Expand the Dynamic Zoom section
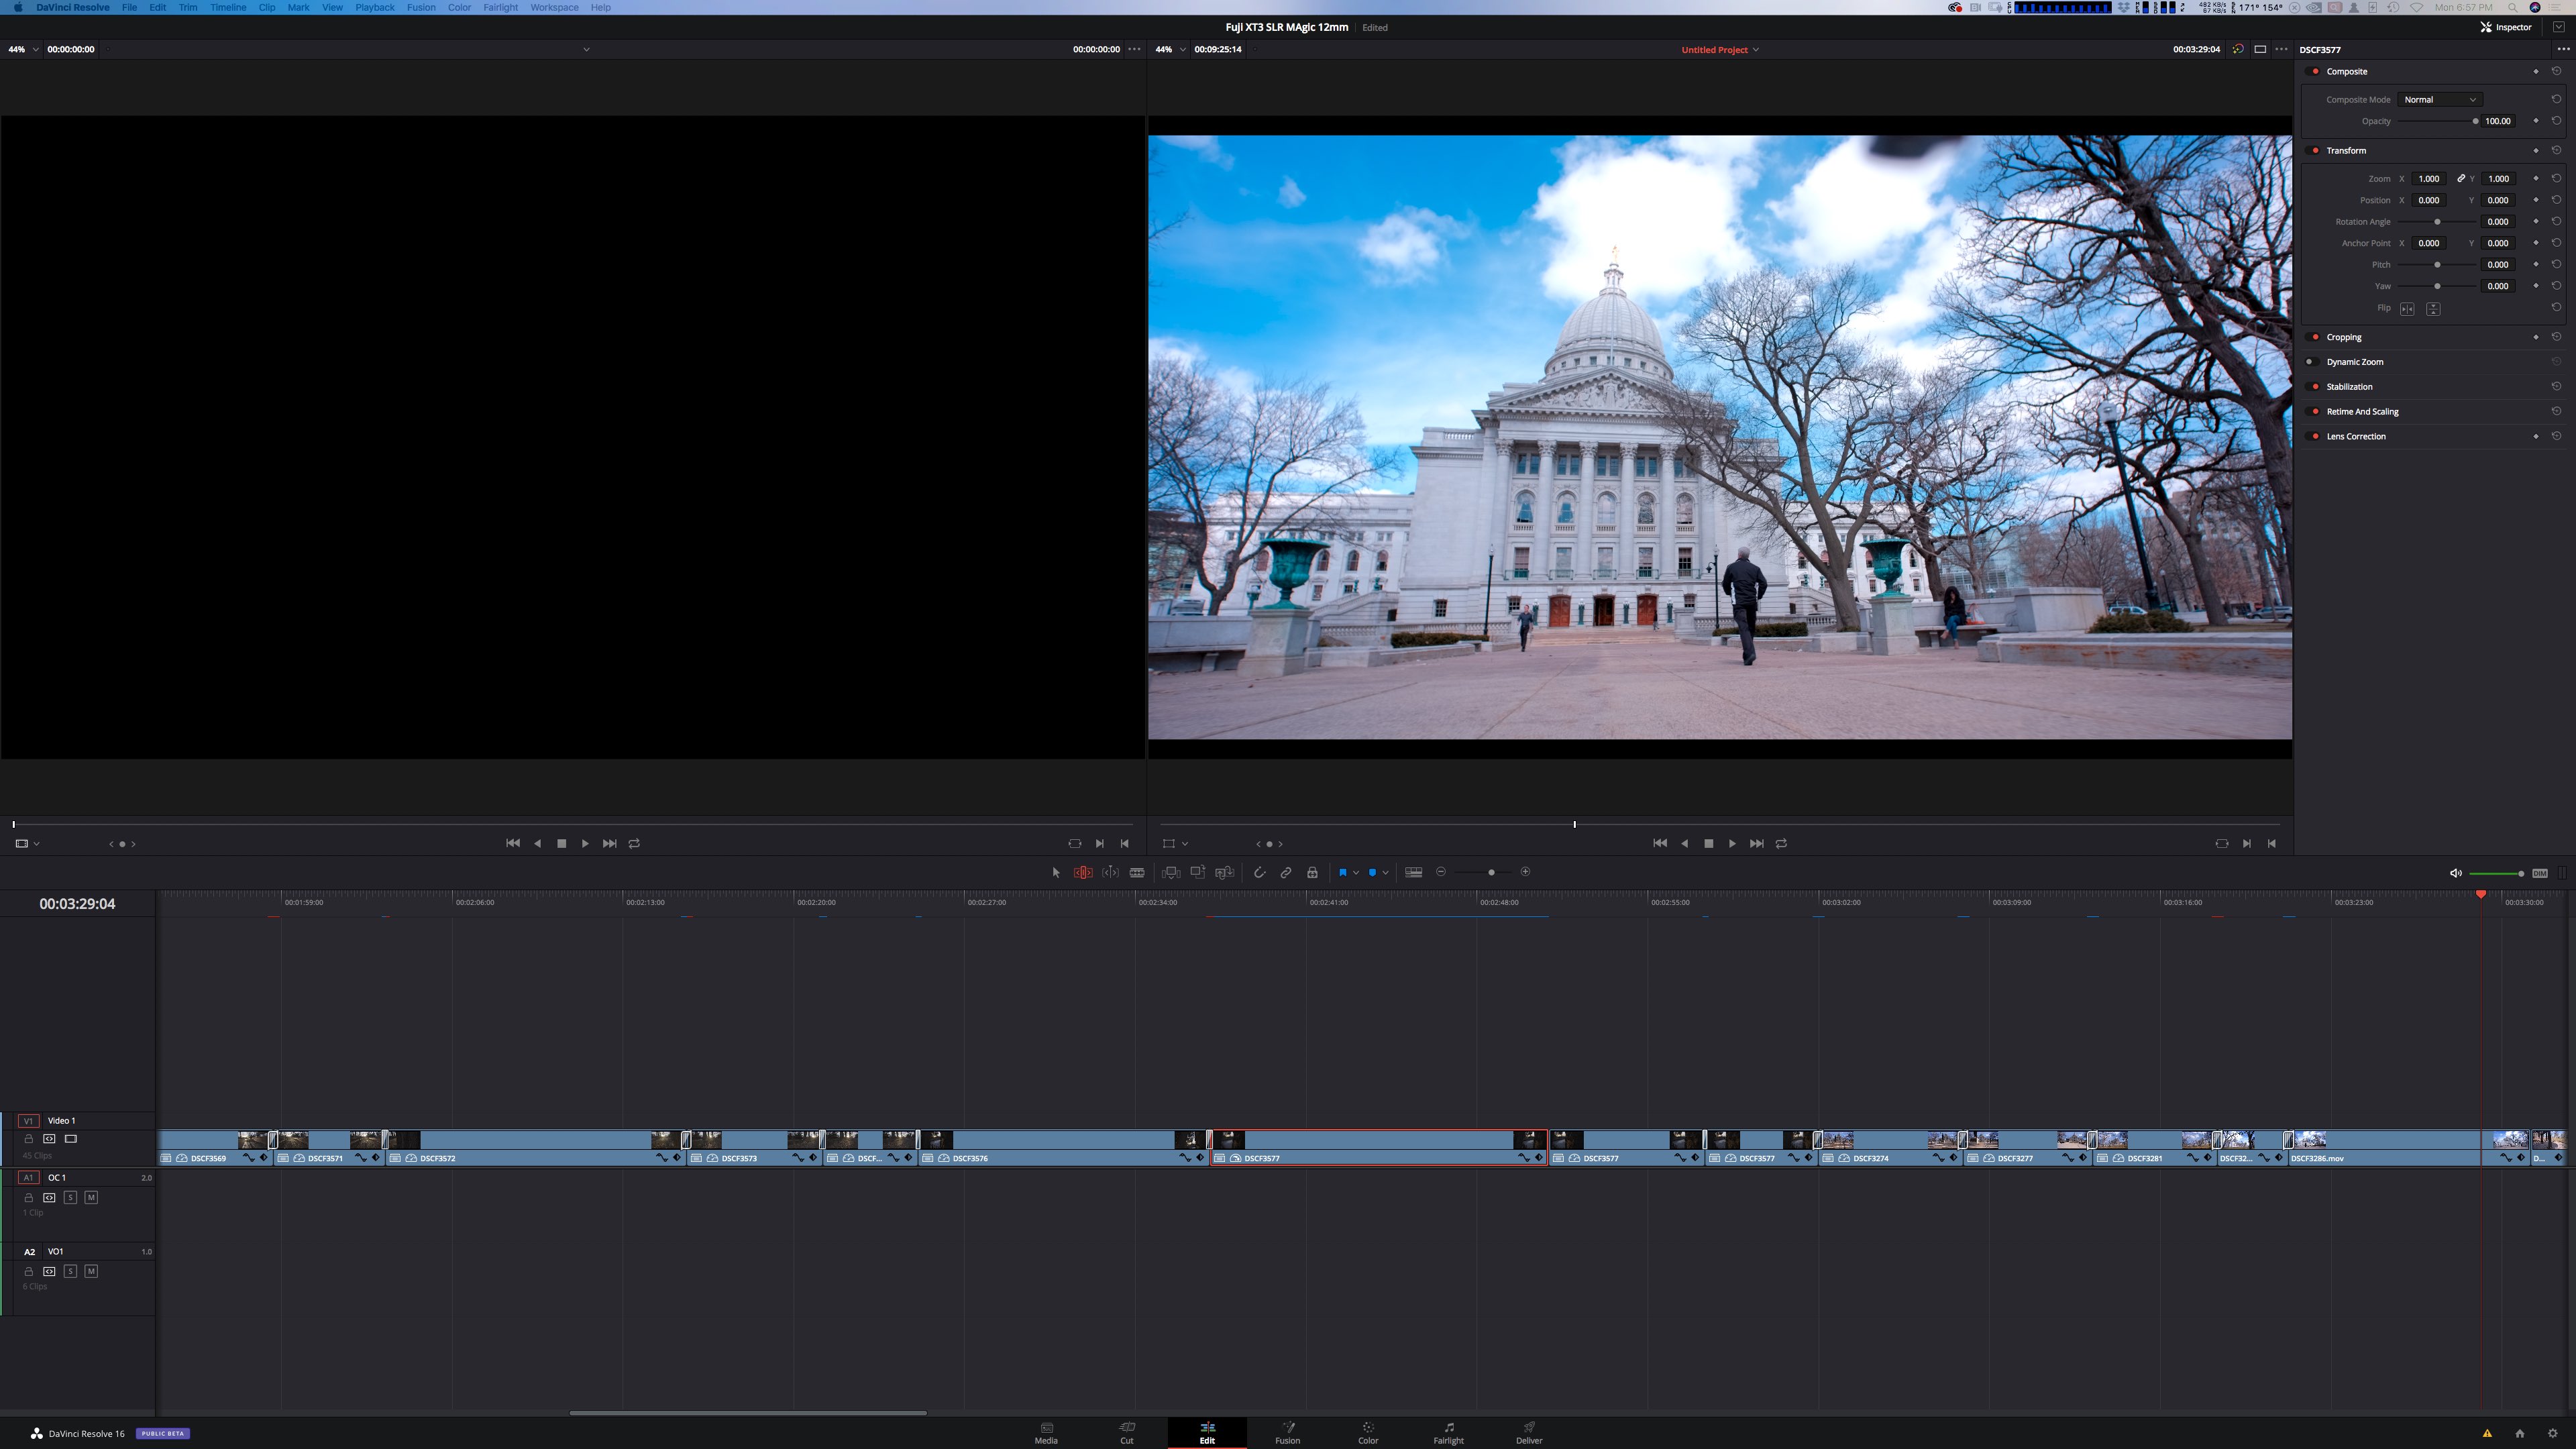The image size is (2576, 1449). pyautogui.click(x=2354, y=362)
